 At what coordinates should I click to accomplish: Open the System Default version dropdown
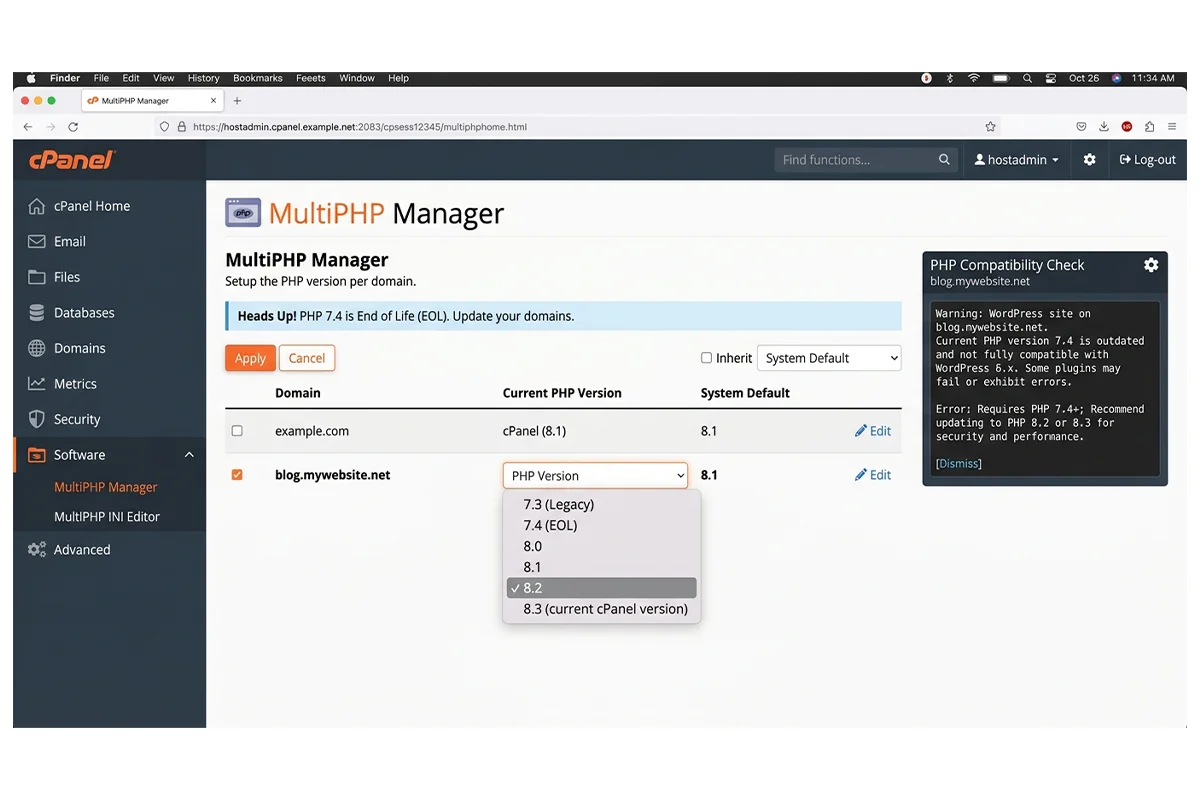(x=829, y=358)
